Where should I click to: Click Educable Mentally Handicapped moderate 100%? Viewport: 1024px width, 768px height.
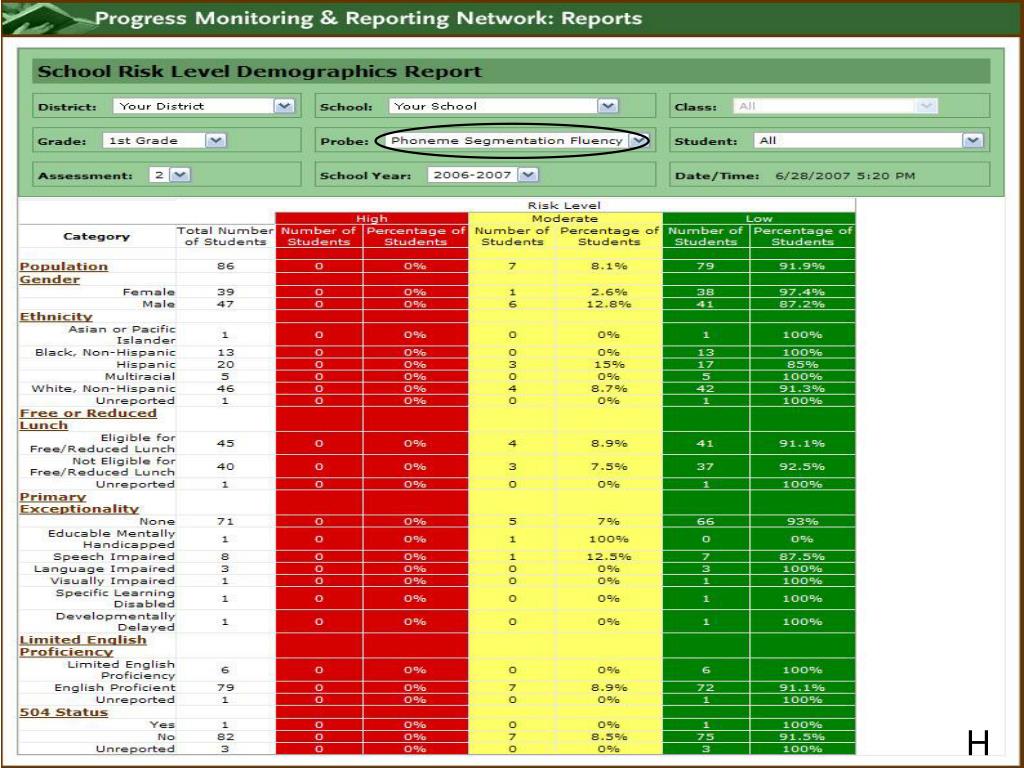609,539
